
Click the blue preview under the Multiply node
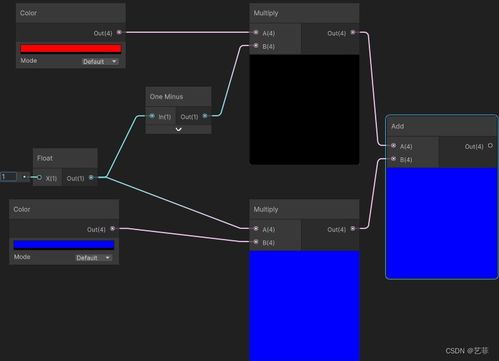click(x=304, y=306)
